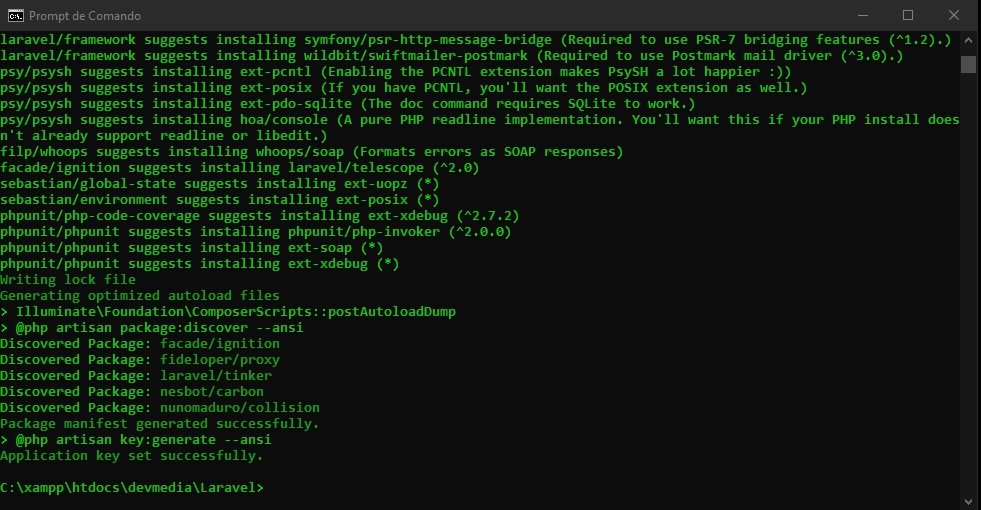Click the "Writing lock file" output line
Image resolution: width=981 pixels, height=510 pixels.
pos(68,280)
